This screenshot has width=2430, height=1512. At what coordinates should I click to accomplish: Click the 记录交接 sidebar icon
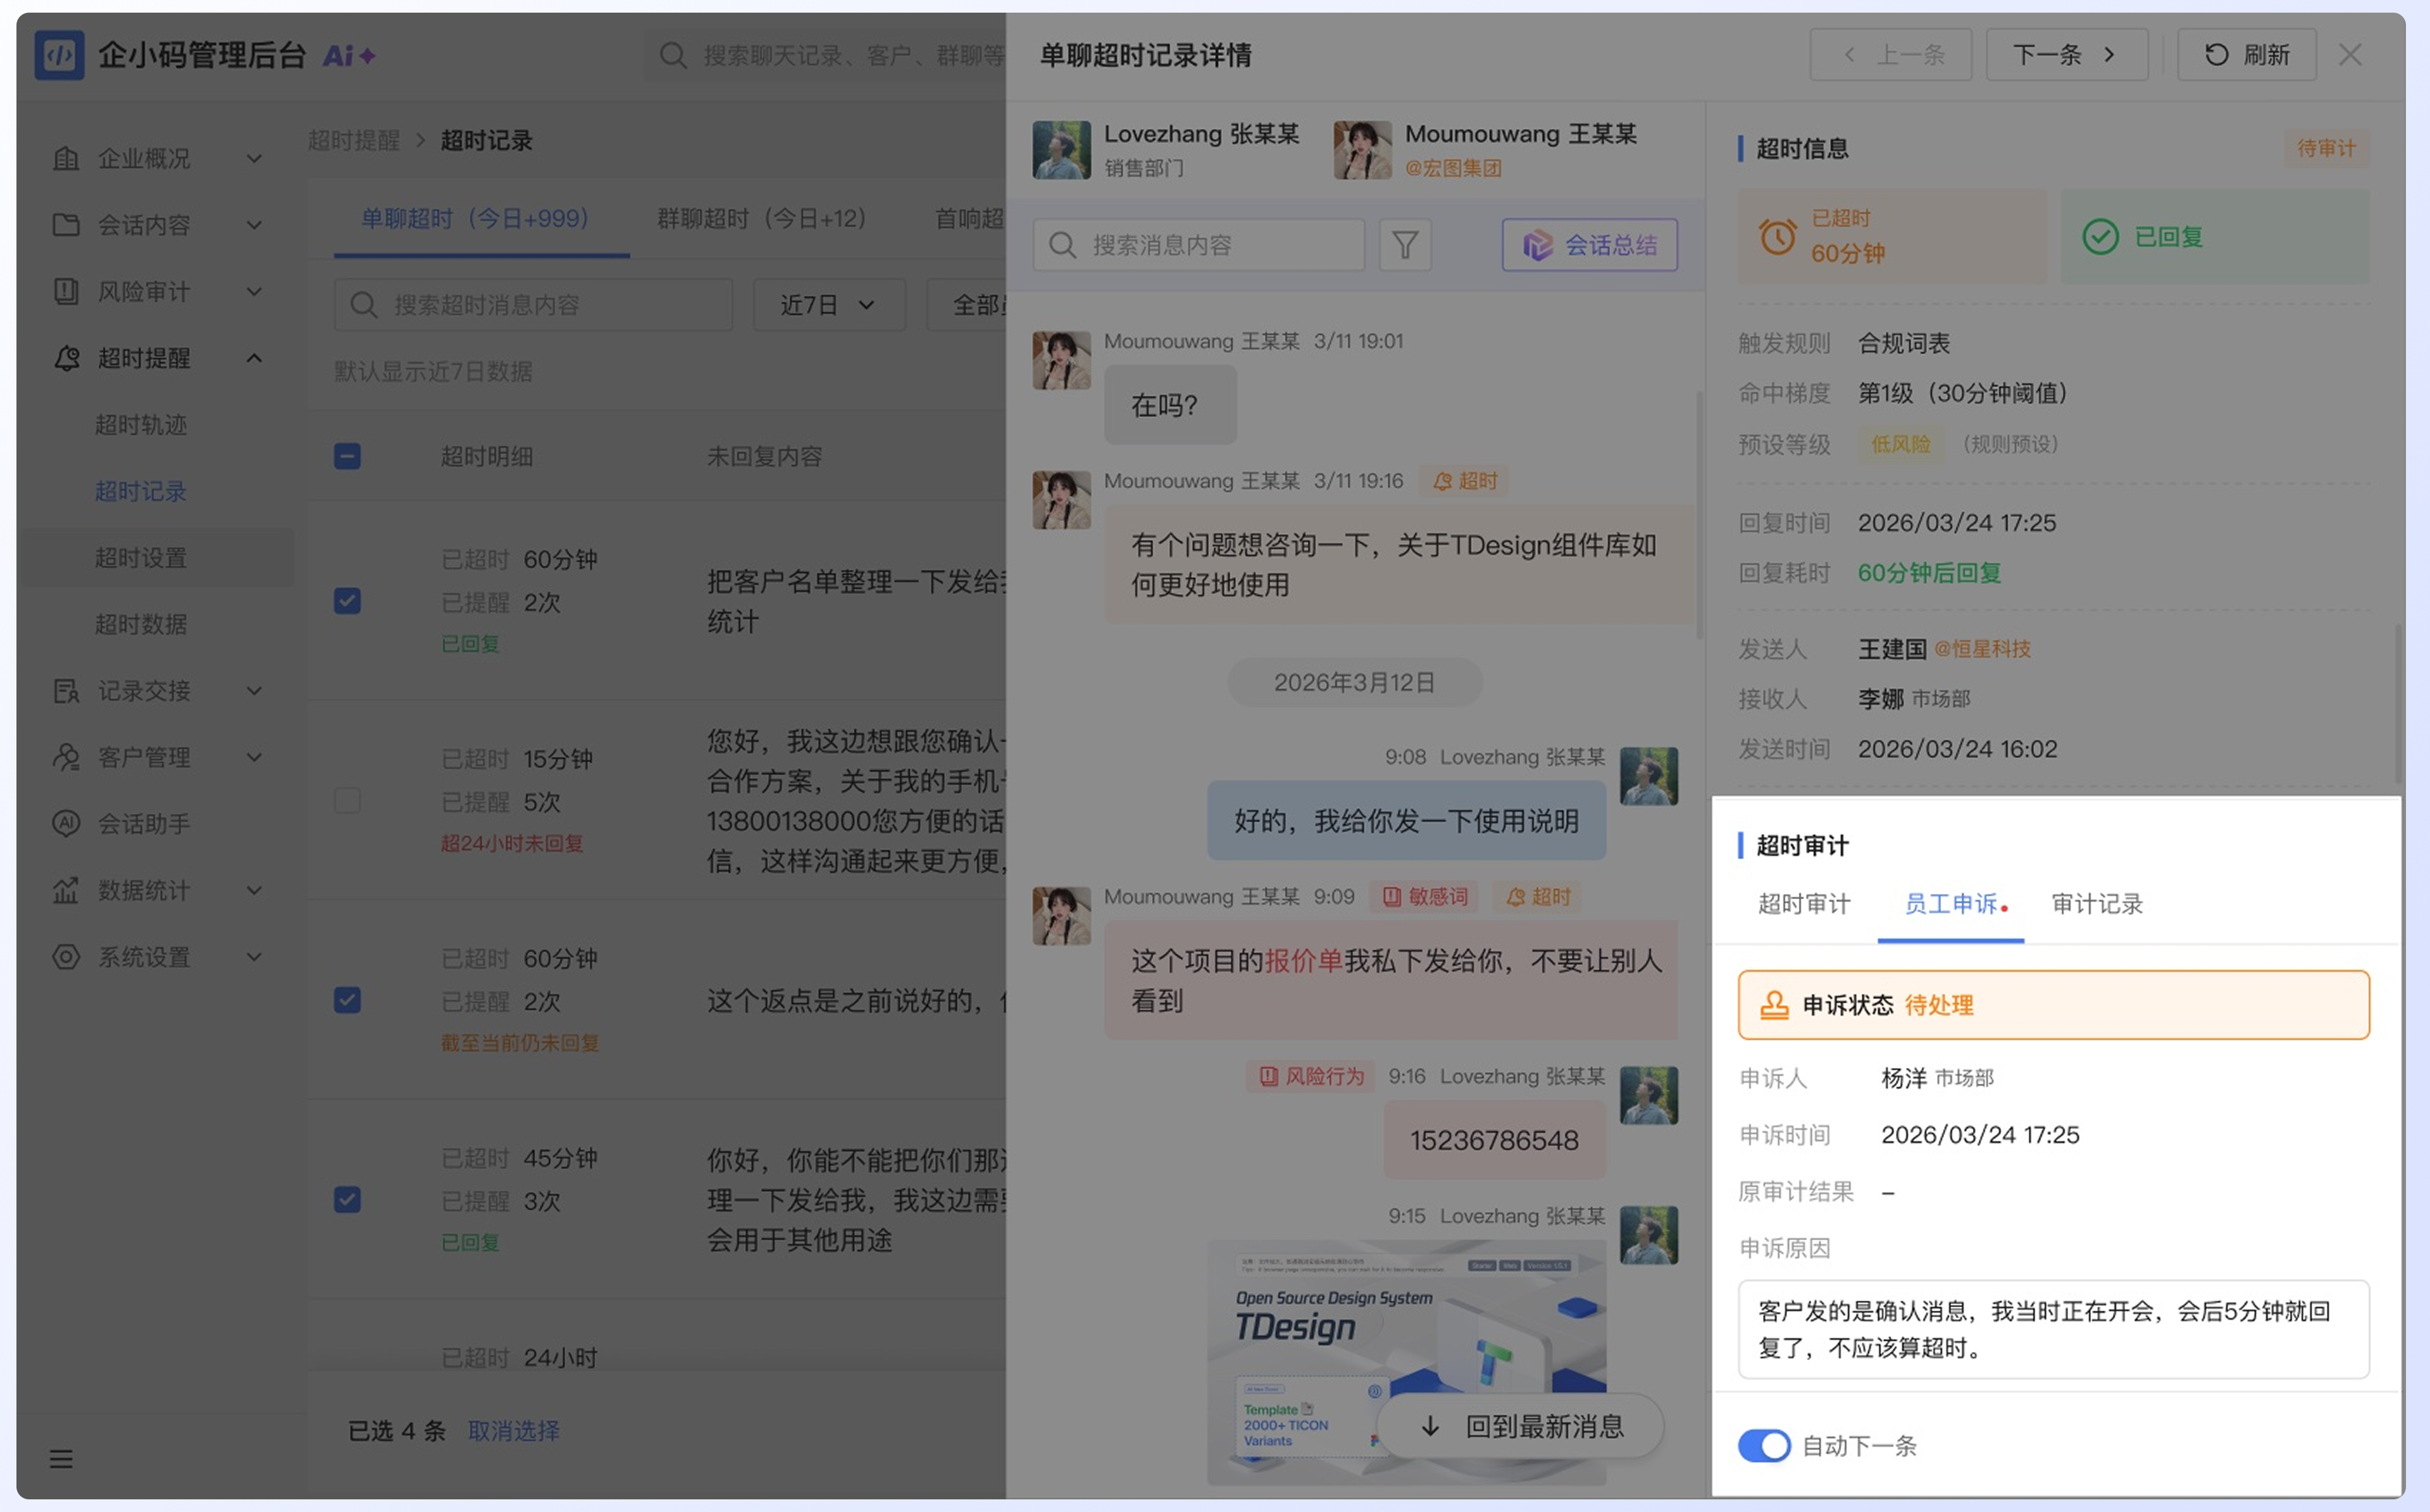pos(66,691)
